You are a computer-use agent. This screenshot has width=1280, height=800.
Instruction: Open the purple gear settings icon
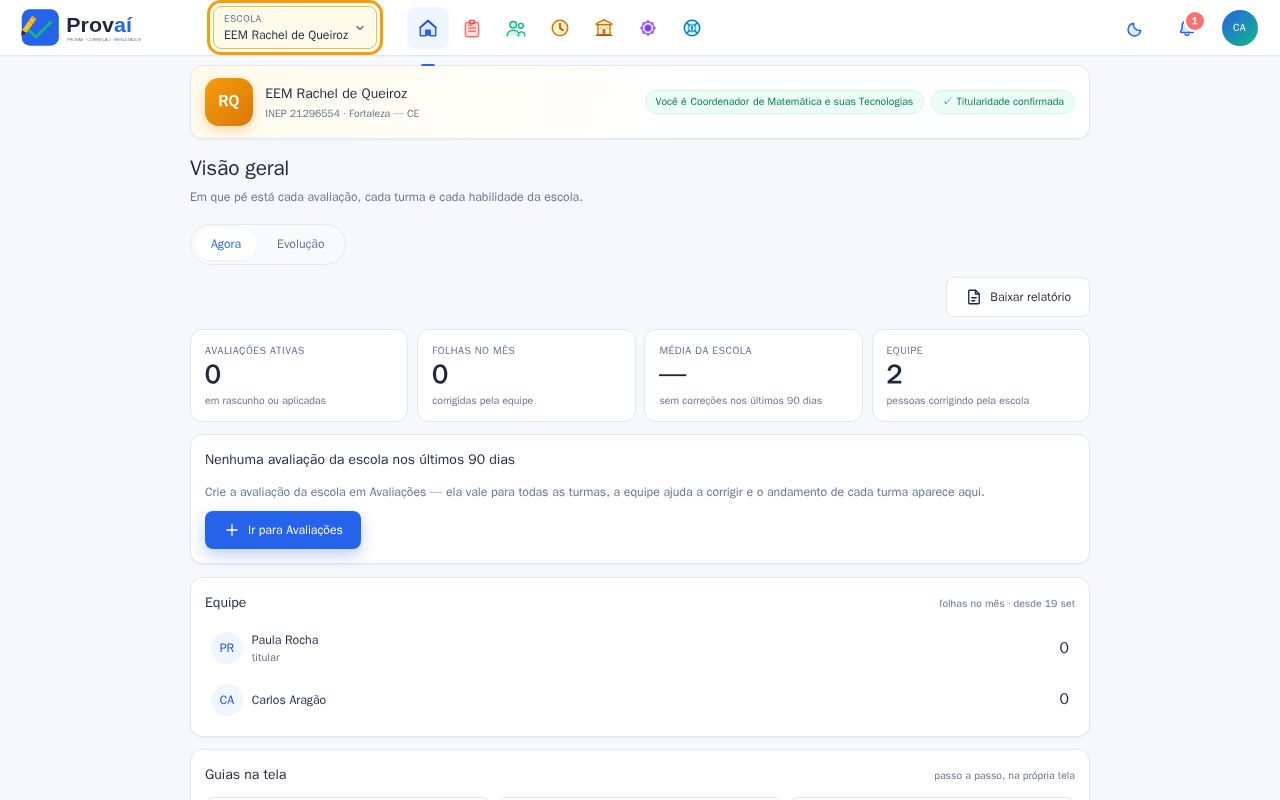(648, 28)
